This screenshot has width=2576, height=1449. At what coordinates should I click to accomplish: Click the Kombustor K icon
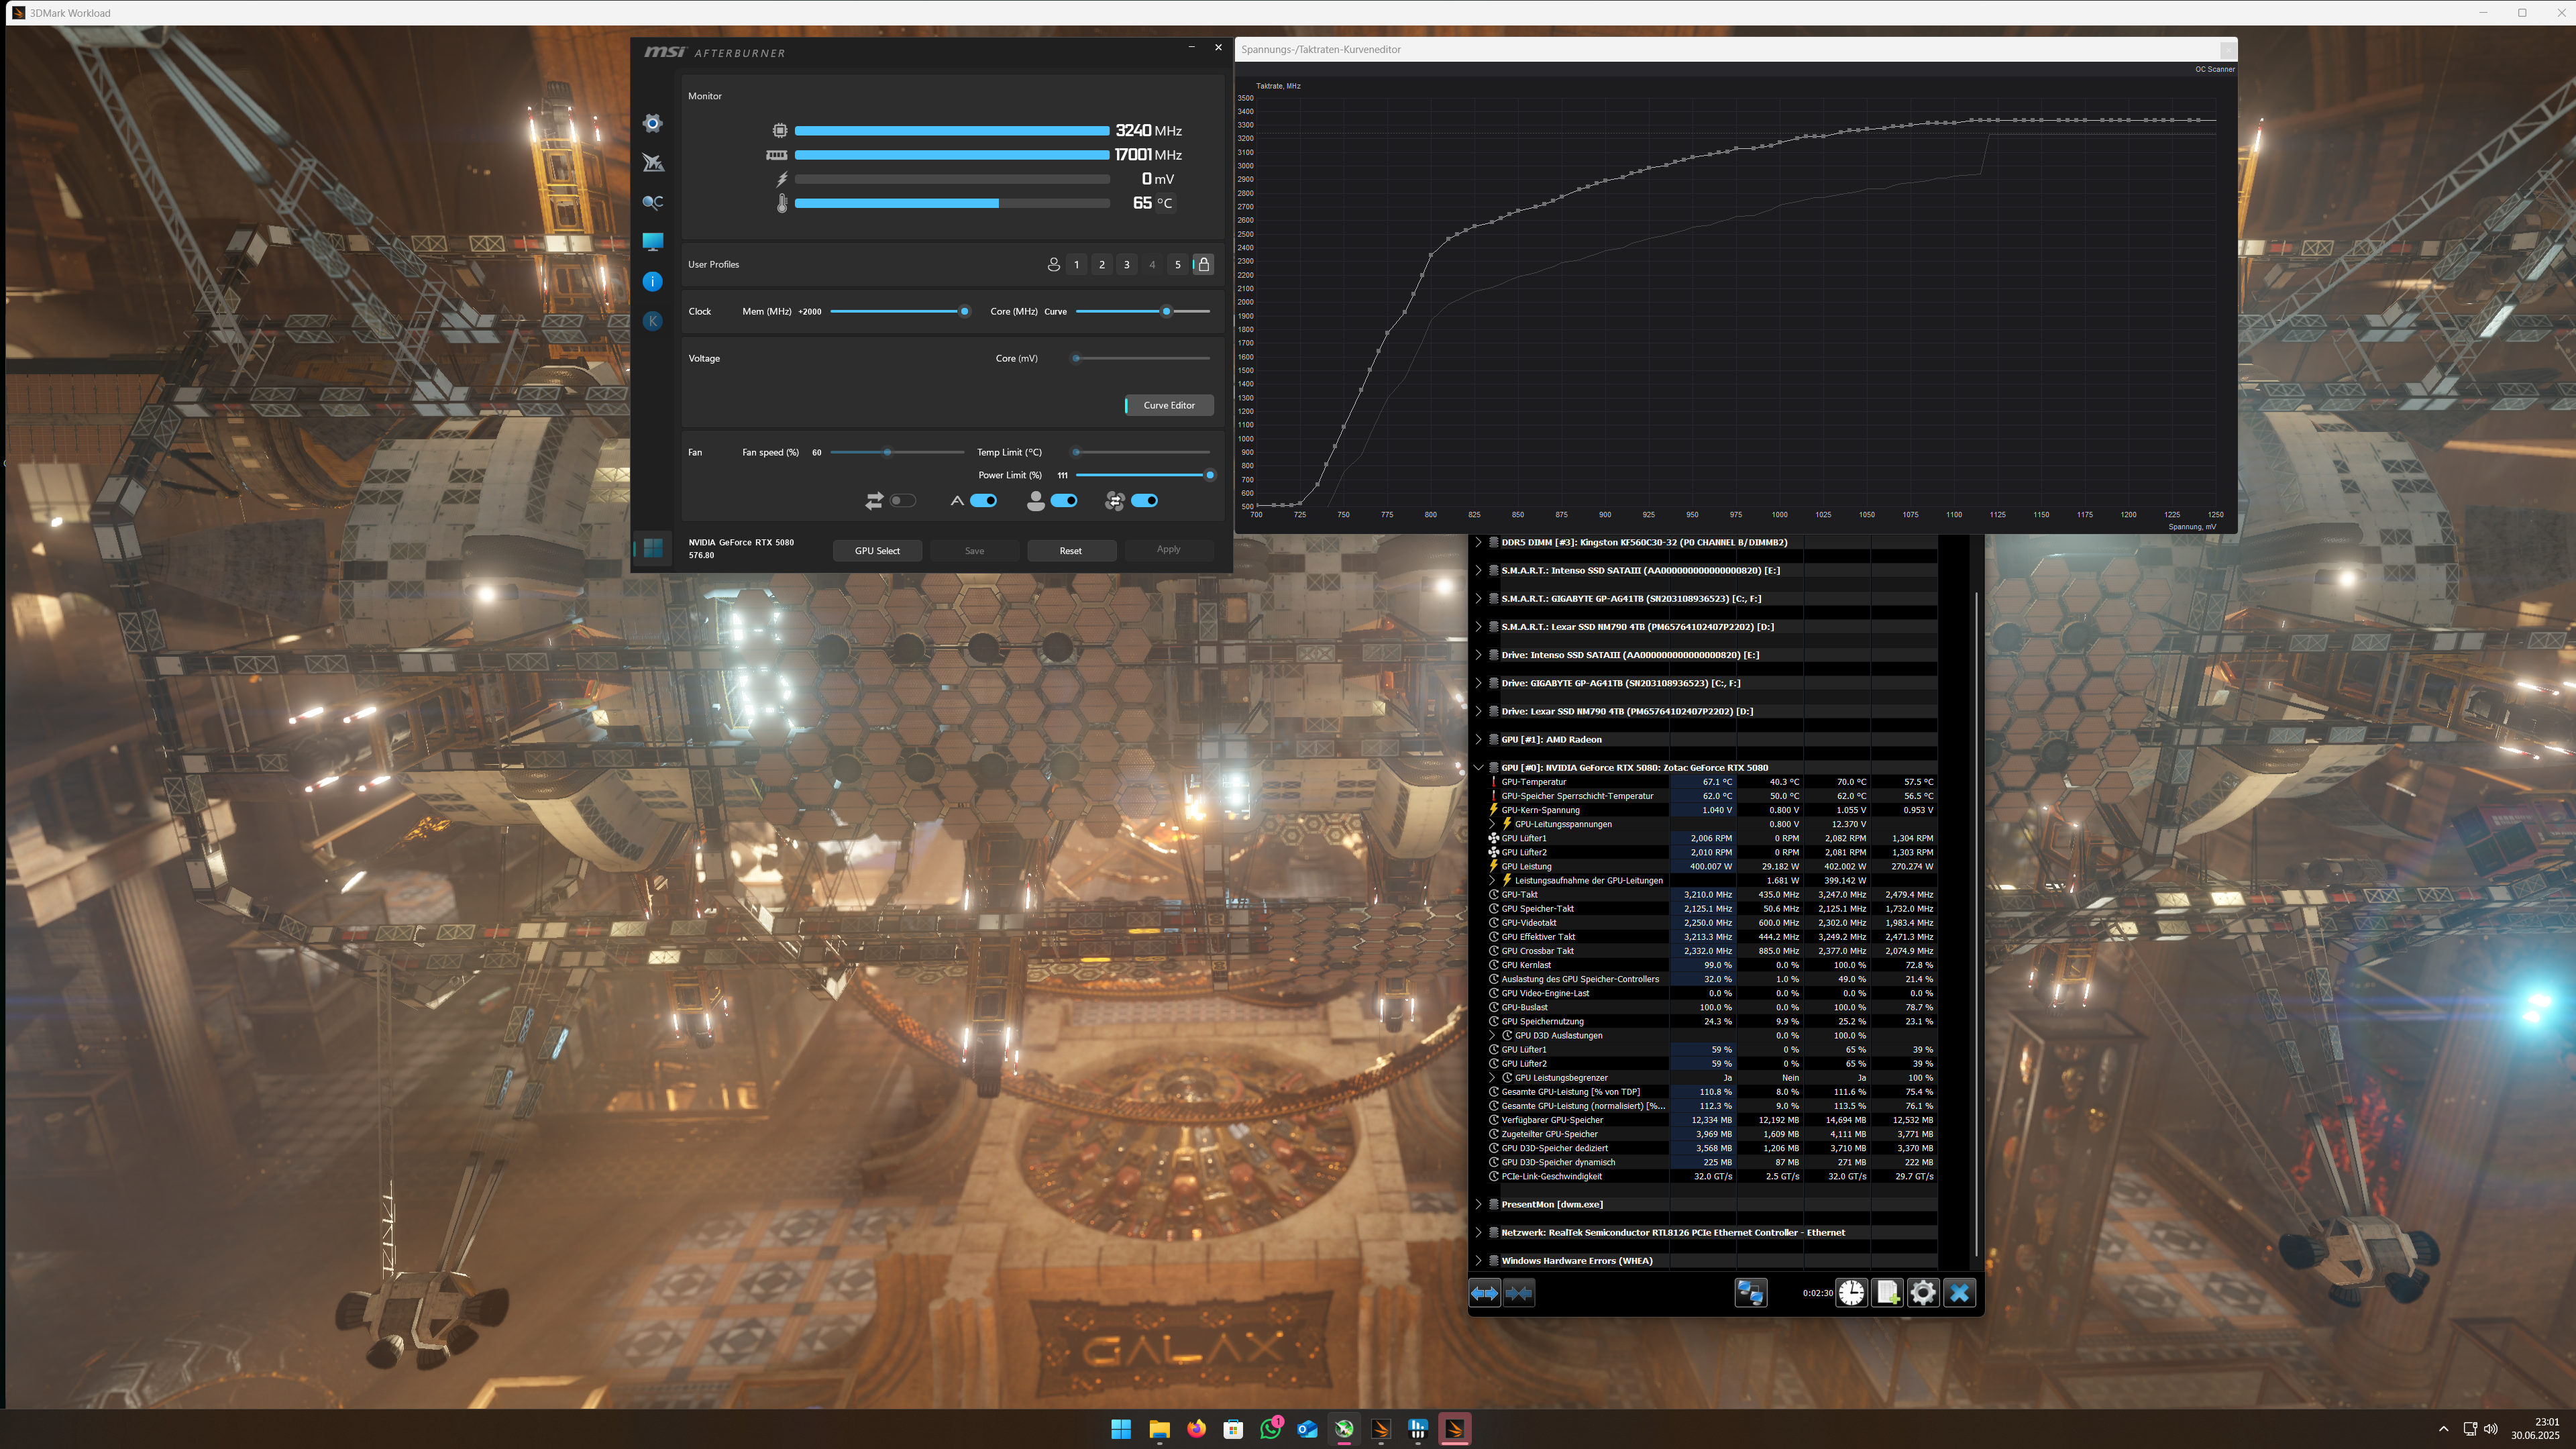pyautogui.click(x=653, y=321)
